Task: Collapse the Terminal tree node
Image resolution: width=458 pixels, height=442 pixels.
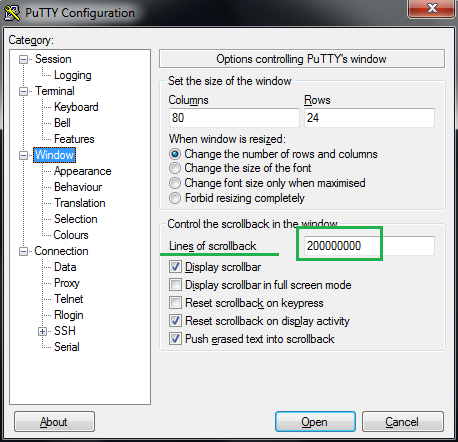Action: coord(23,92)
